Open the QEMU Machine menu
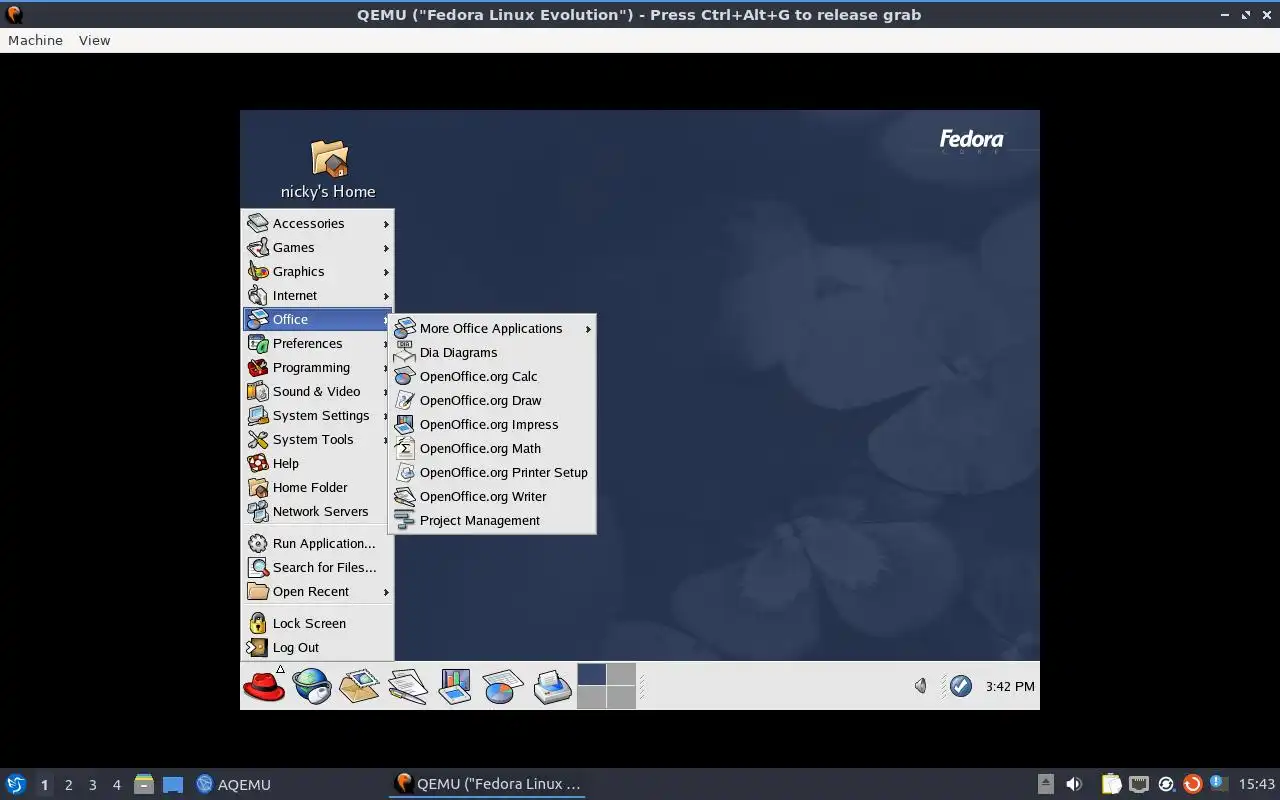The height and width of the screenshot is (800, 1280). tap(35, 40)
